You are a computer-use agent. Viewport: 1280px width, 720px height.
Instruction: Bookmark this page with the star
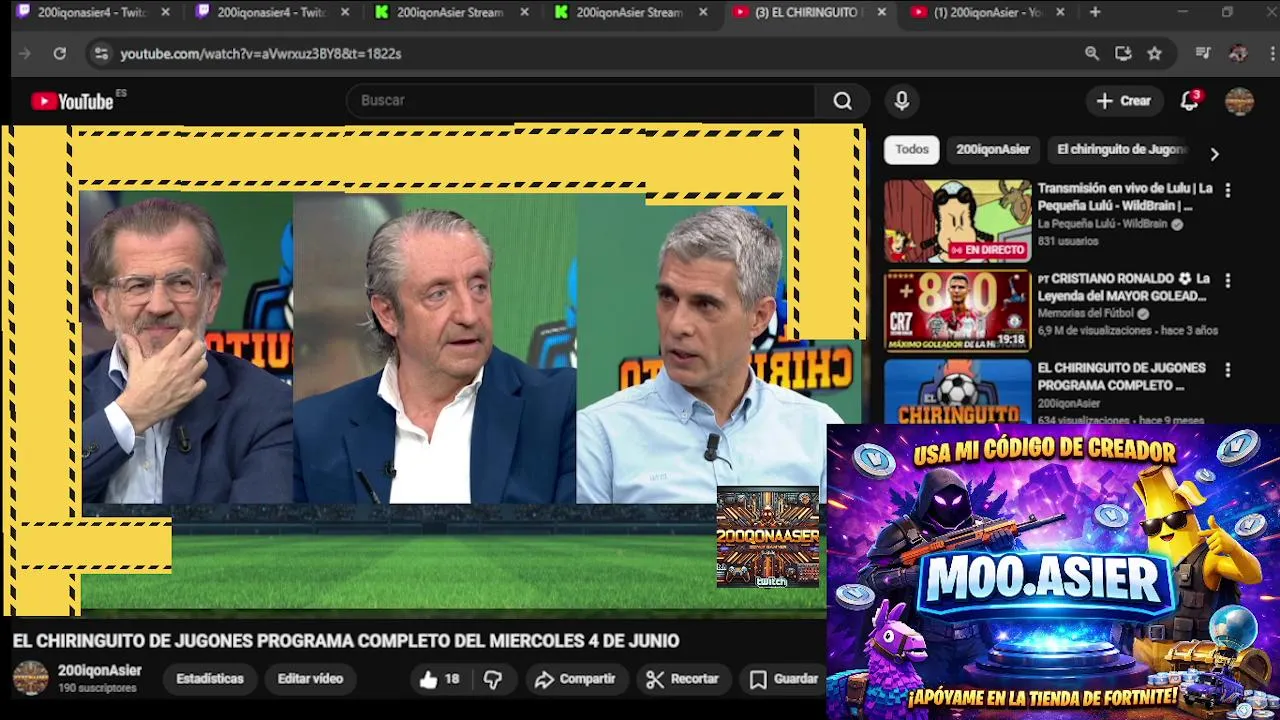coord(1155,54)
